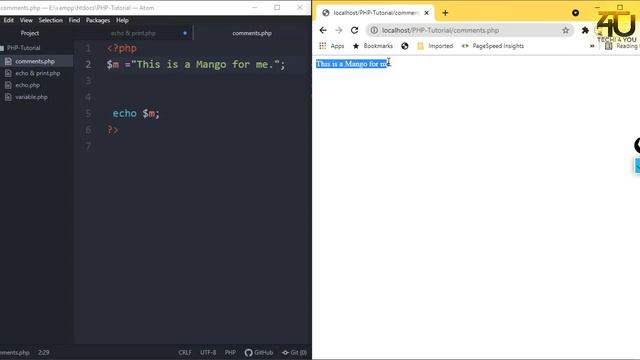Screen dimensions: 640x360
Task: Click the file icon beside echo.php
Action: pos(8,85)
